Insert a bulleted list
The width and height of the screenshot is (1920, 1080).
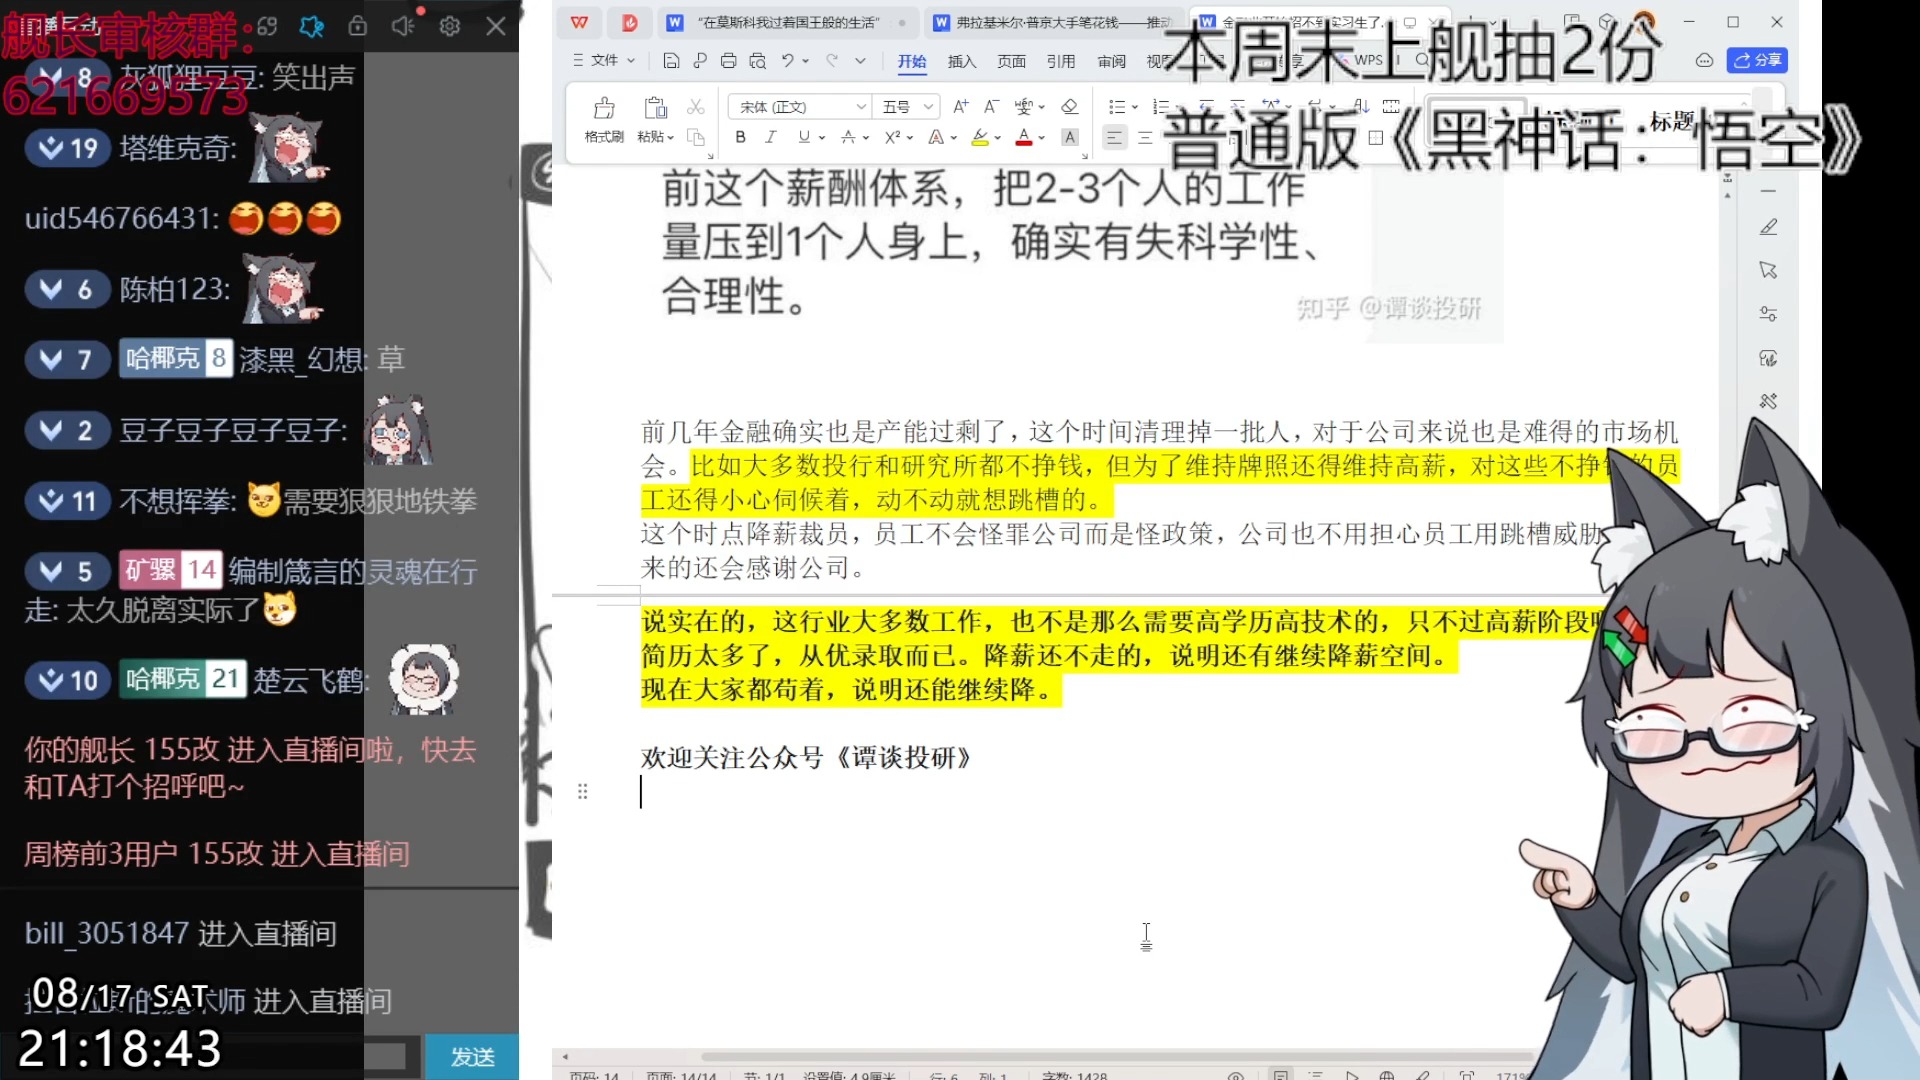click(x=1117, y=106)
